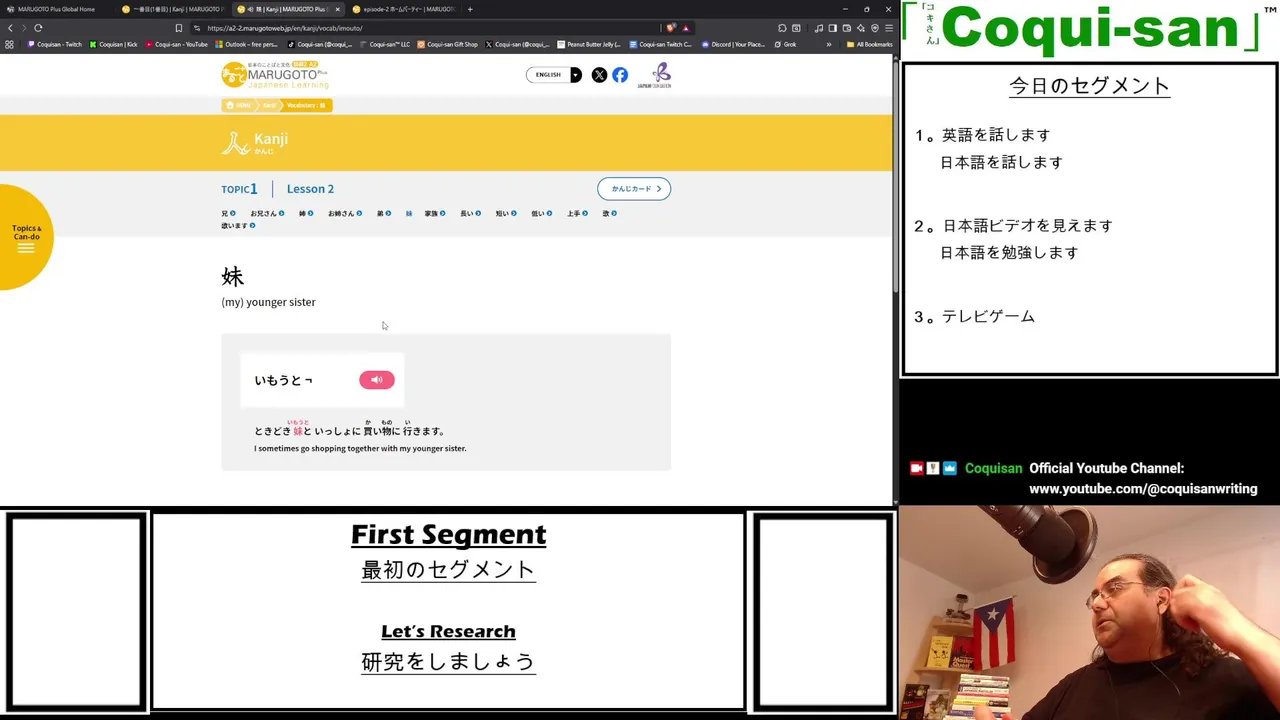
Task: Switch to the 一番目 Kanji MARUGOTO tab
Action: 172,9
